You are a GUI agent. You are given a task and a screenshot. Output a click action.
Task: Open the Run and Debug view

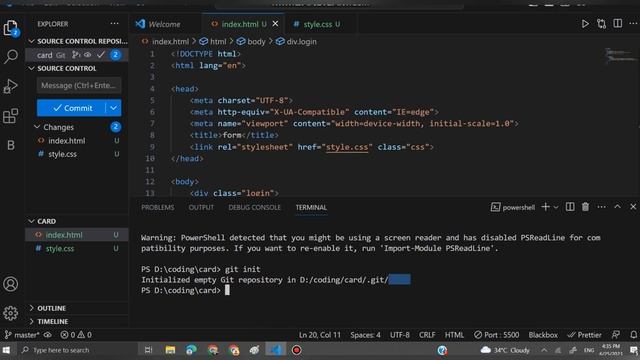pyautogui.click(x=11, y=86)
